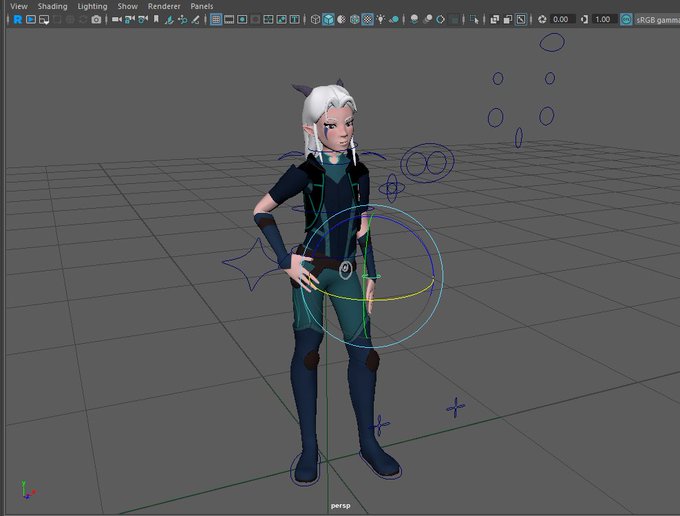680x516 pixels.
Task: Click the gamma value field 1.00
Action: click(604, 20)
